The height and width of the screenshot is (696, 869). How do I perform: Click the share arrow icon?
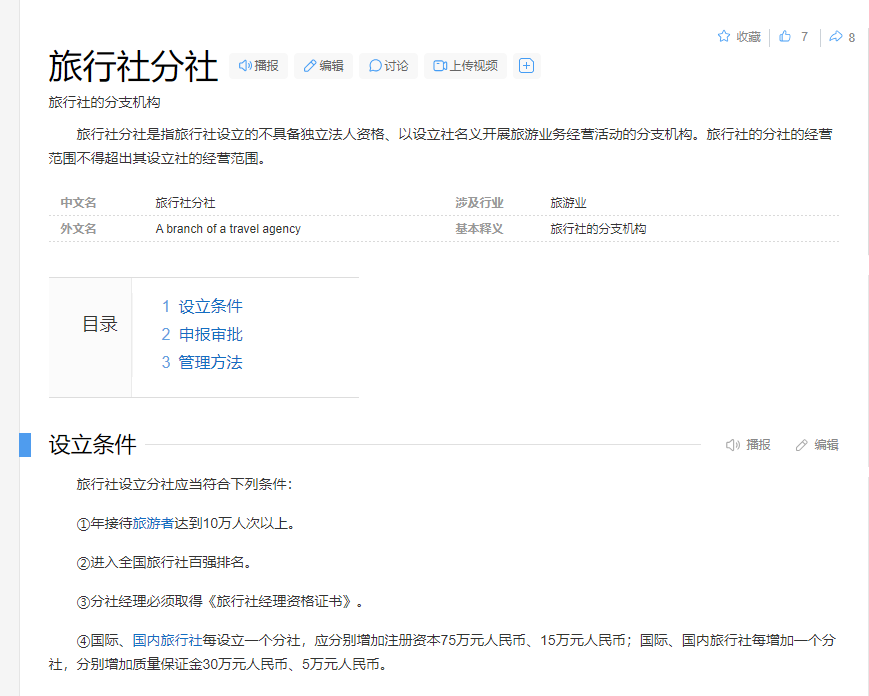(836, 37)
